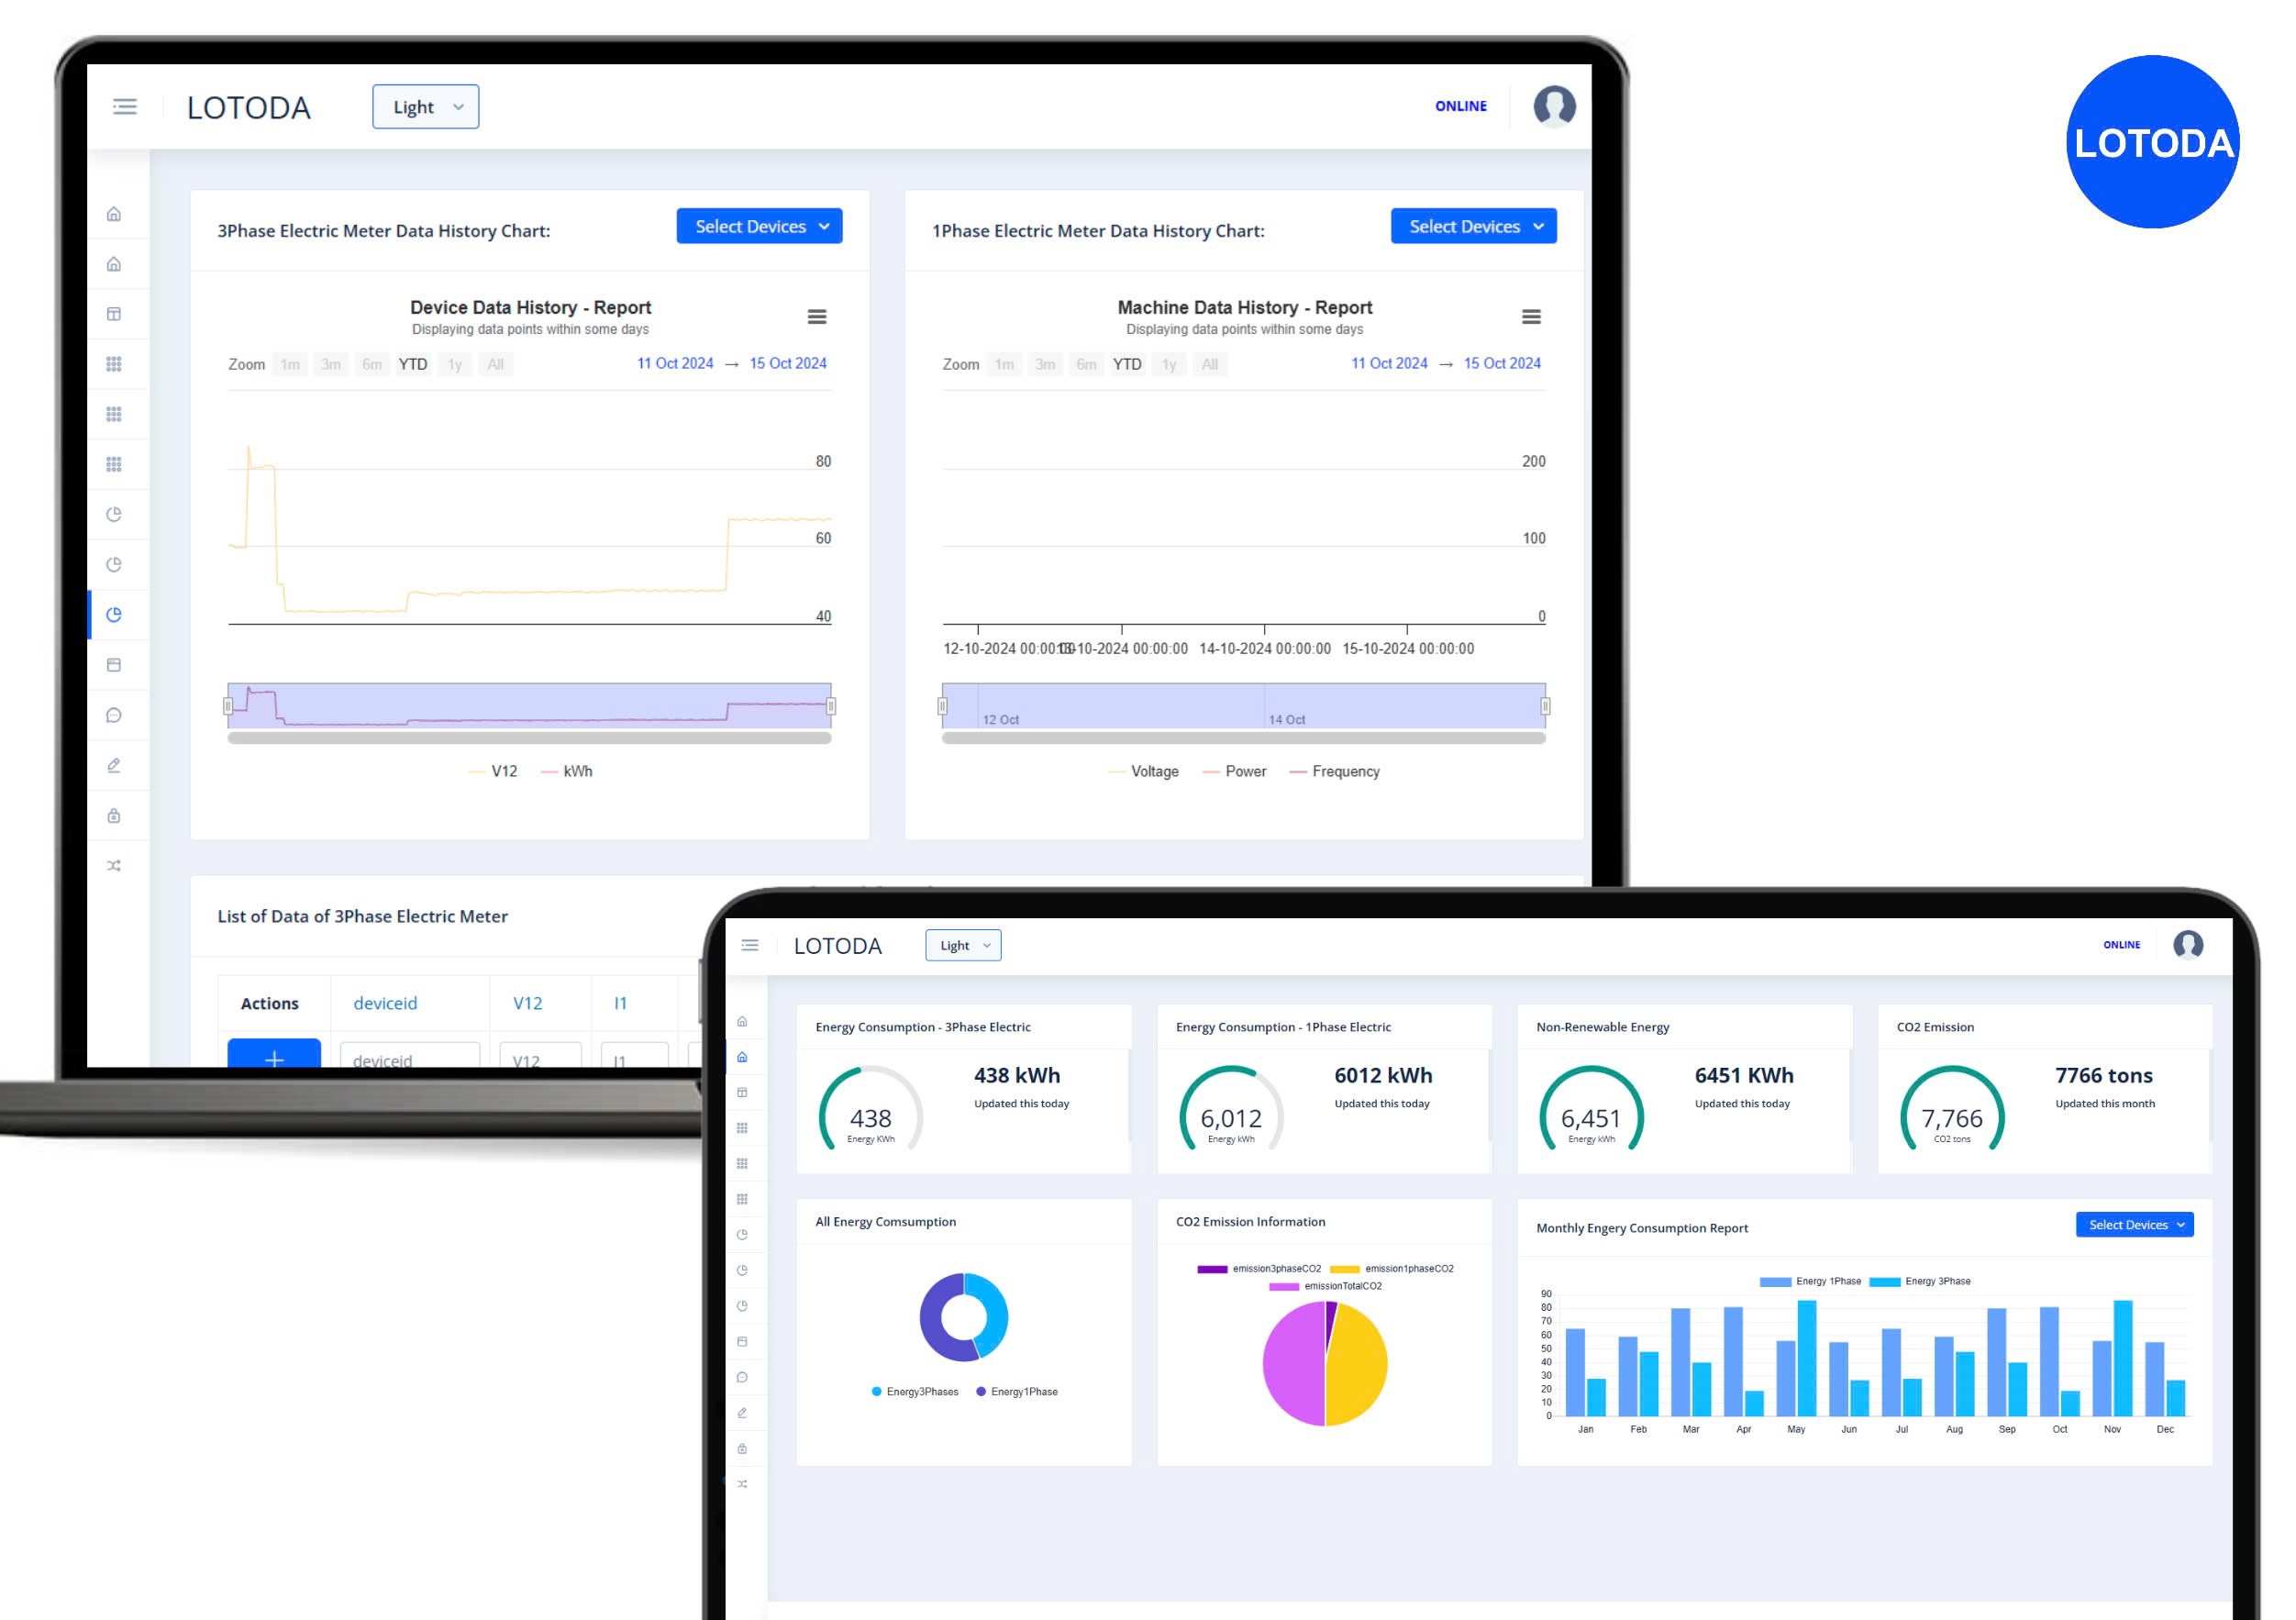Select 1m zoom in Device Data History chart
The height and width of the screenshot is (1620, 2296).
(290, 364)
